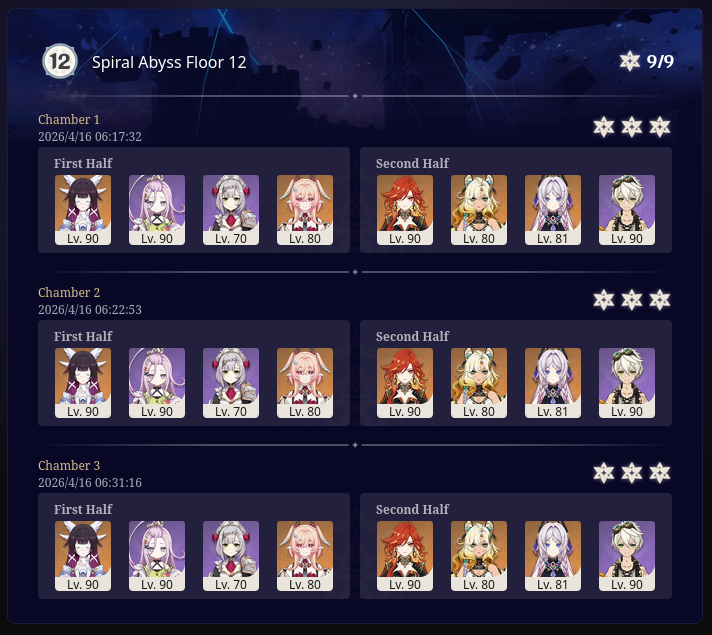
Task: Click Chamber 2 pink-haired Lv. 80 character
Action: tap(305, 383)
